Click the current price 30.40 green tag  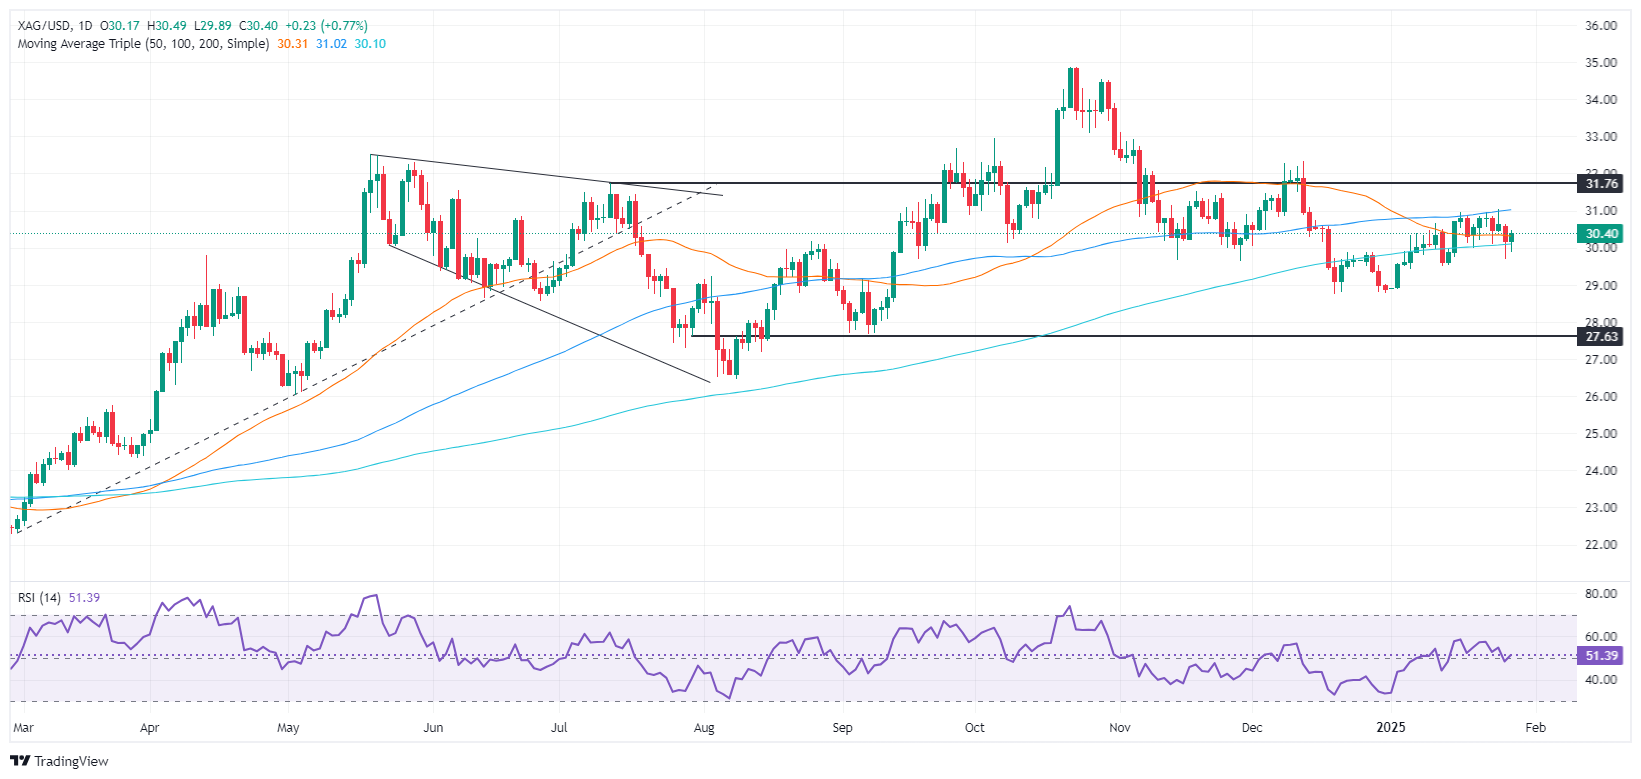click(x=1601, y=234)
